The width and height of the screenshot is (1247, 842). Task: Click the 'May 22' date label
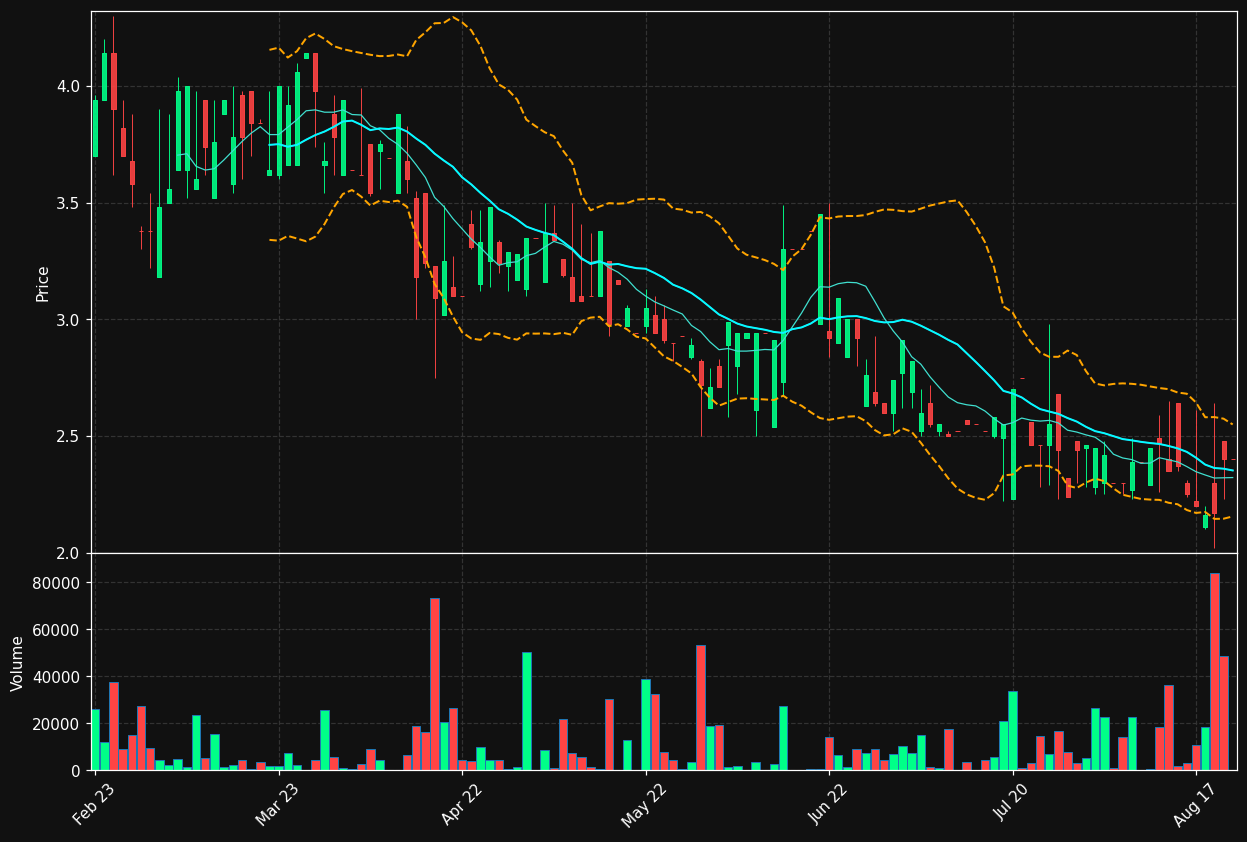[643, 803]
